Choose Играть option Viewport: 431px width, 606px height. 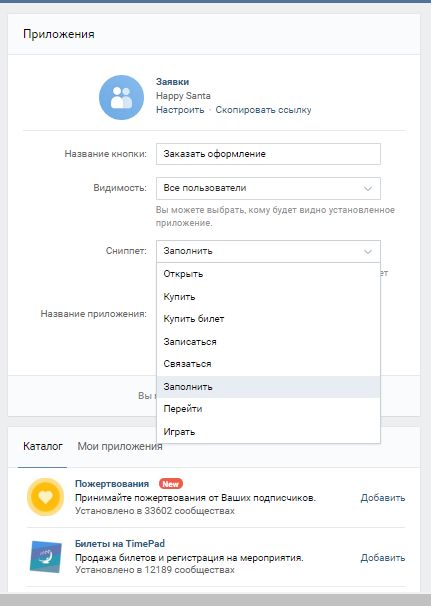pos(268,432)
